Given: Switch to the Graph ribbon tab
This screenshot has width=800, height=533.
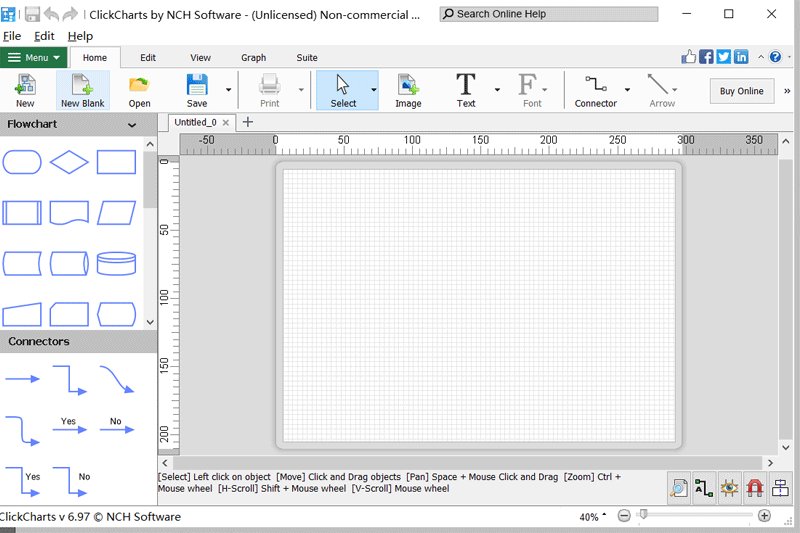Looking at the screenshot, I should [254, 58].
